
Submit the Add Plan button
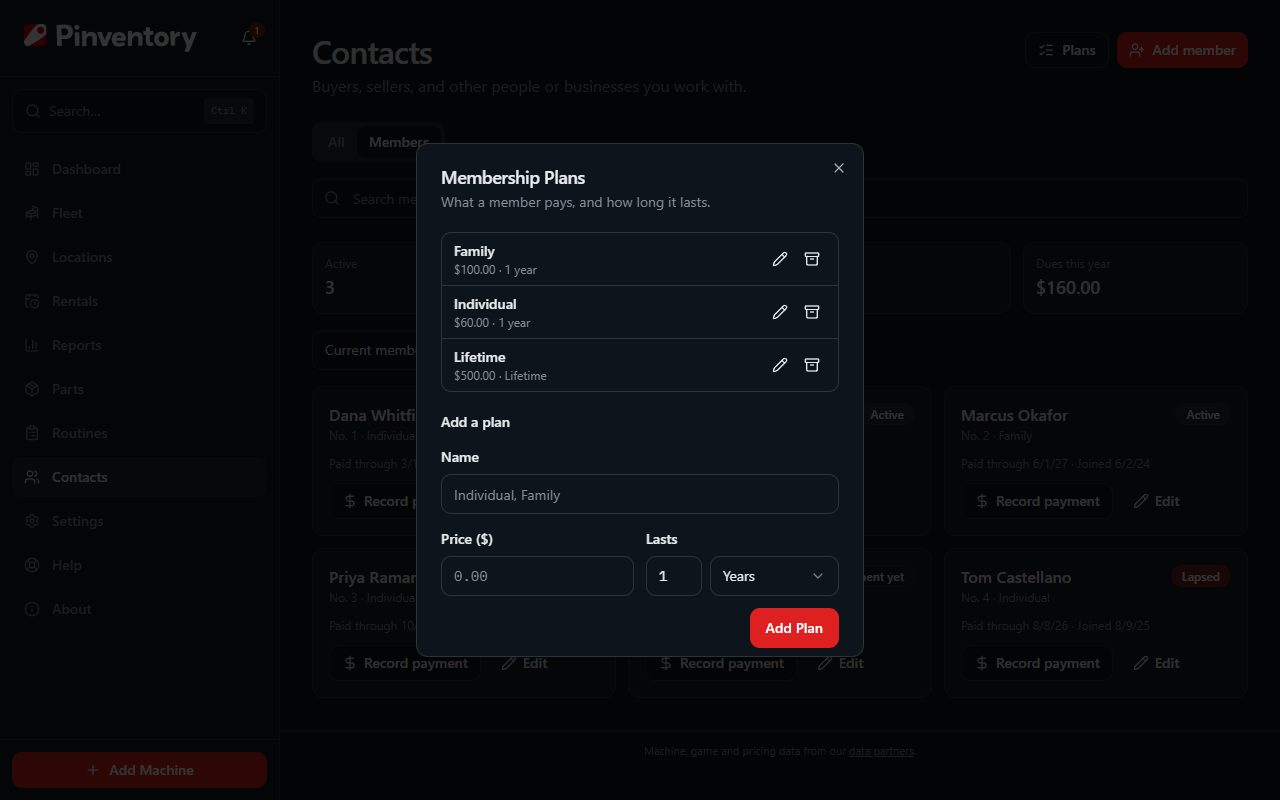pos(794,628)
